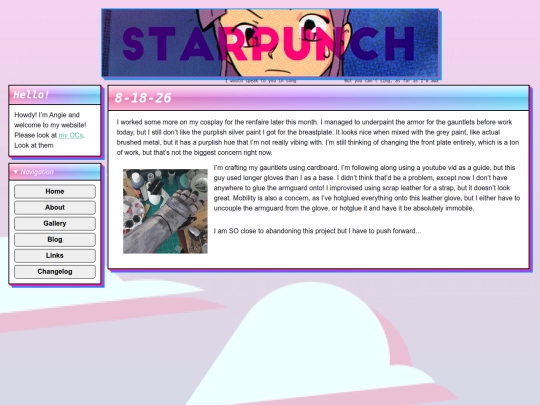The height and width of the screenshot is (405, 540).
Task: Select the 8-18-26 post date heading
Action: [143, 98]
